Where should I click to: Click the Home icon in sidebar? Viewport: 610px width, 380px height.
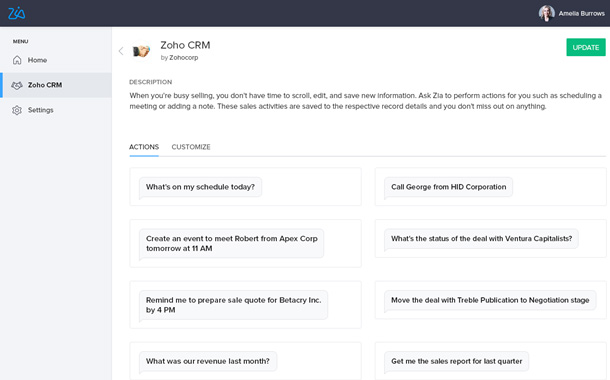coord(17,60)
